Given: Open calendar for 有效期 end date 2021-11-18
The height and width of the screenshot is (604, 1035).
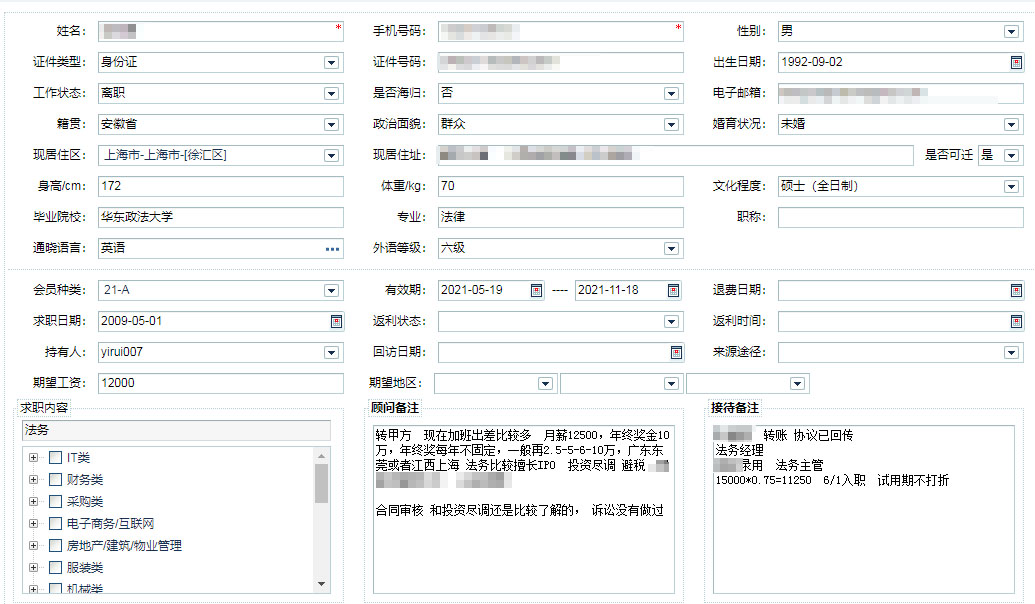Looking at the screenshot, I should (x=673, y=290).
